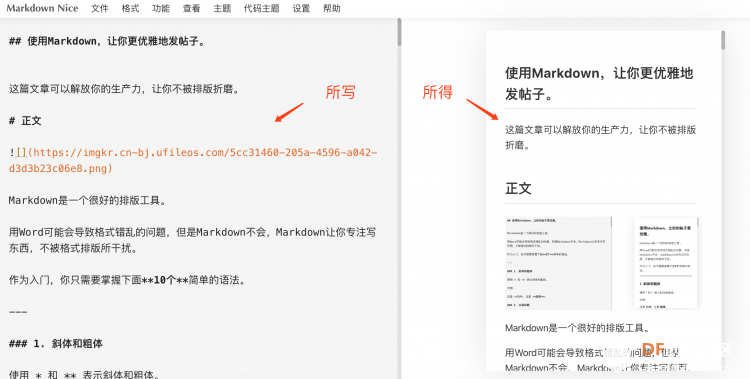The height and width of the screenshot is (379, 750).
Task: Click the editor pane vertical scrollbar
Action: click(399, 33)
